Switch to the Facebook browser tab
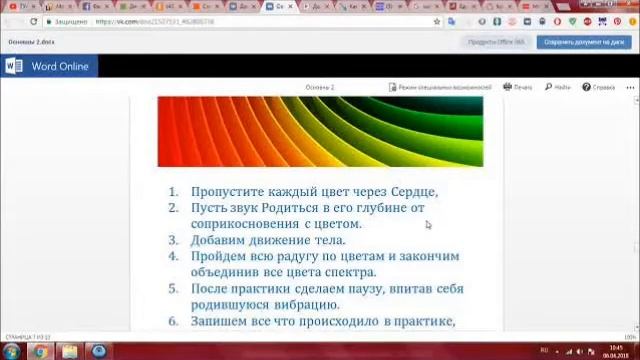 click(x=96, y=7)
